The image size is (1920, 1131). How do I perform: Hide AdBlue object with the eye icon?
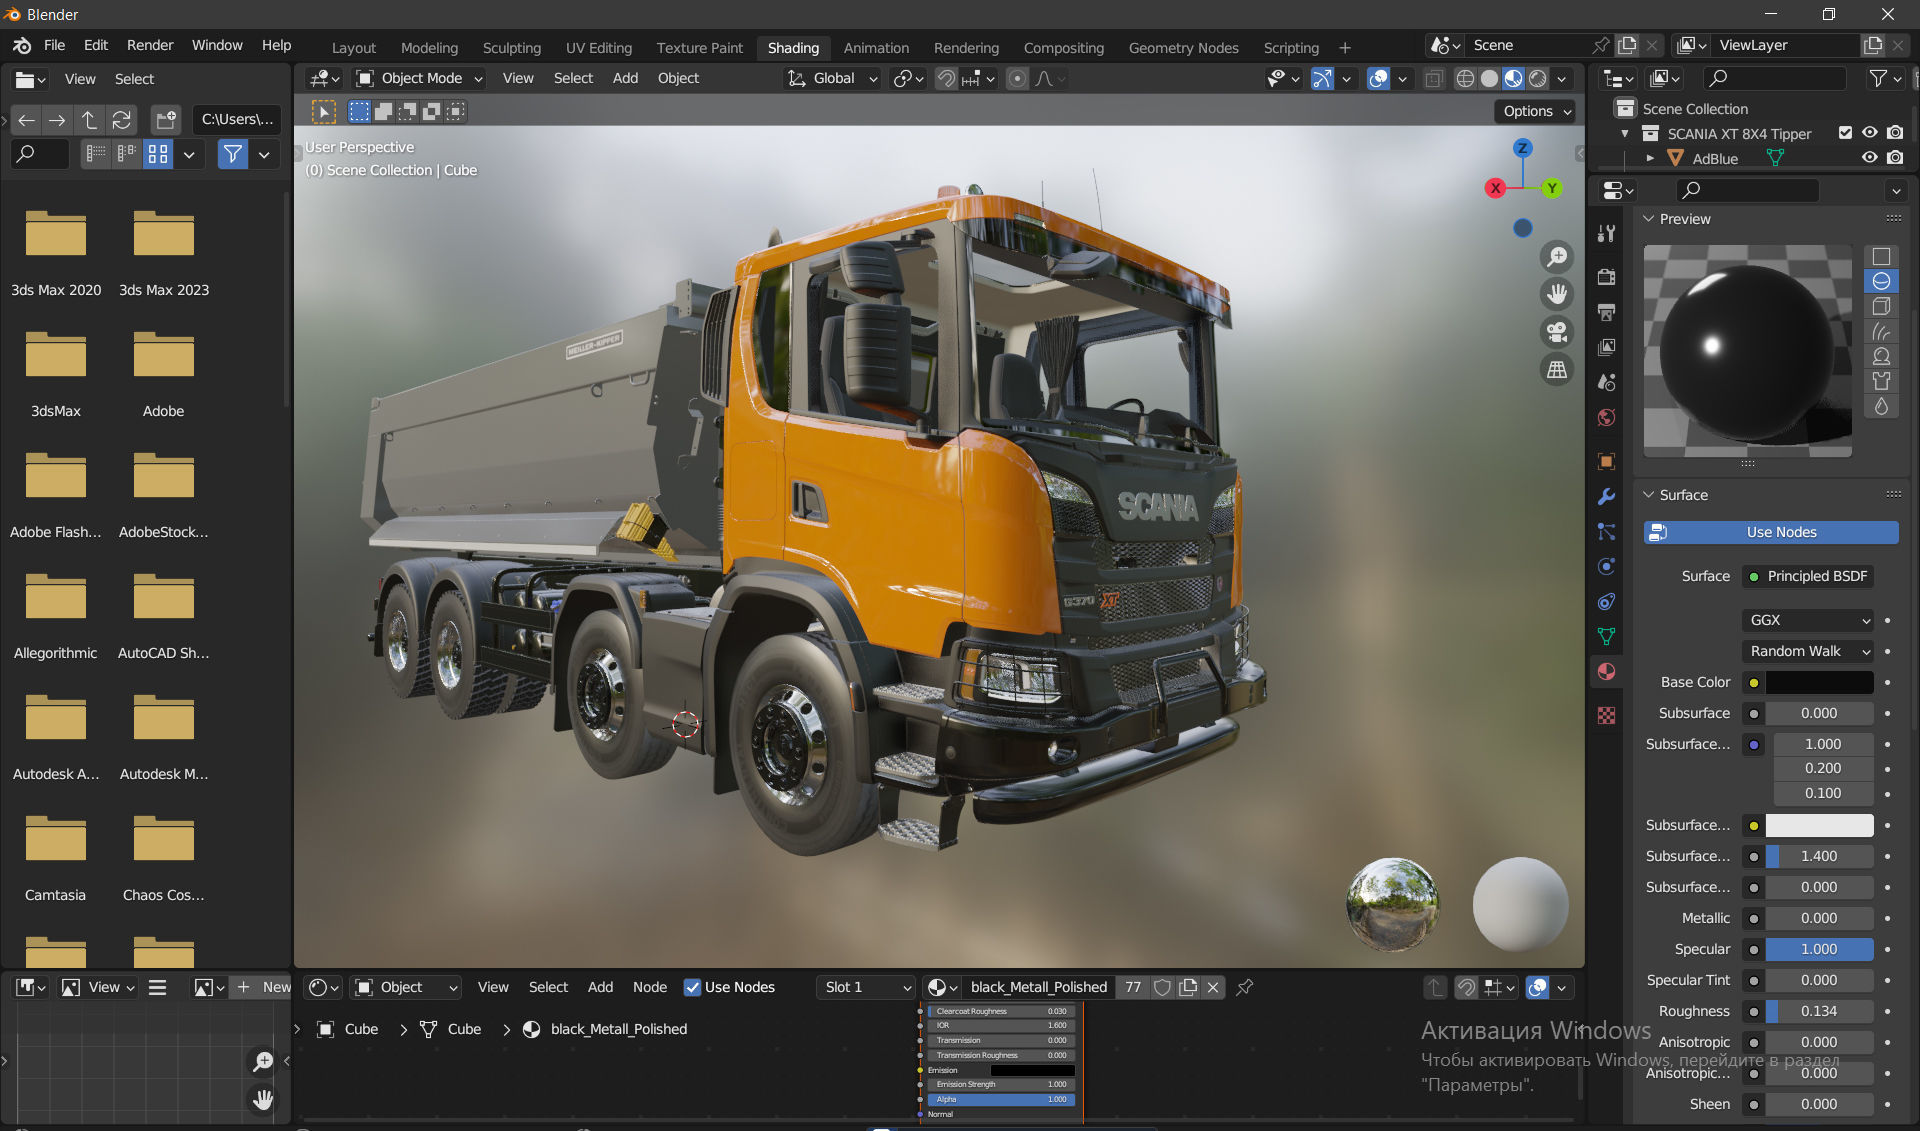(x=1869, y=158)
